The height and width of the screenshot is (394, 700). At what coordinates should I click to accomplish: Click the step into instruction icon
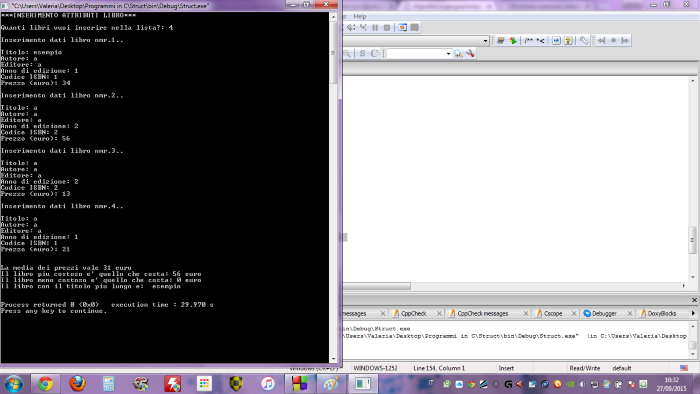(x=363, y=28)
